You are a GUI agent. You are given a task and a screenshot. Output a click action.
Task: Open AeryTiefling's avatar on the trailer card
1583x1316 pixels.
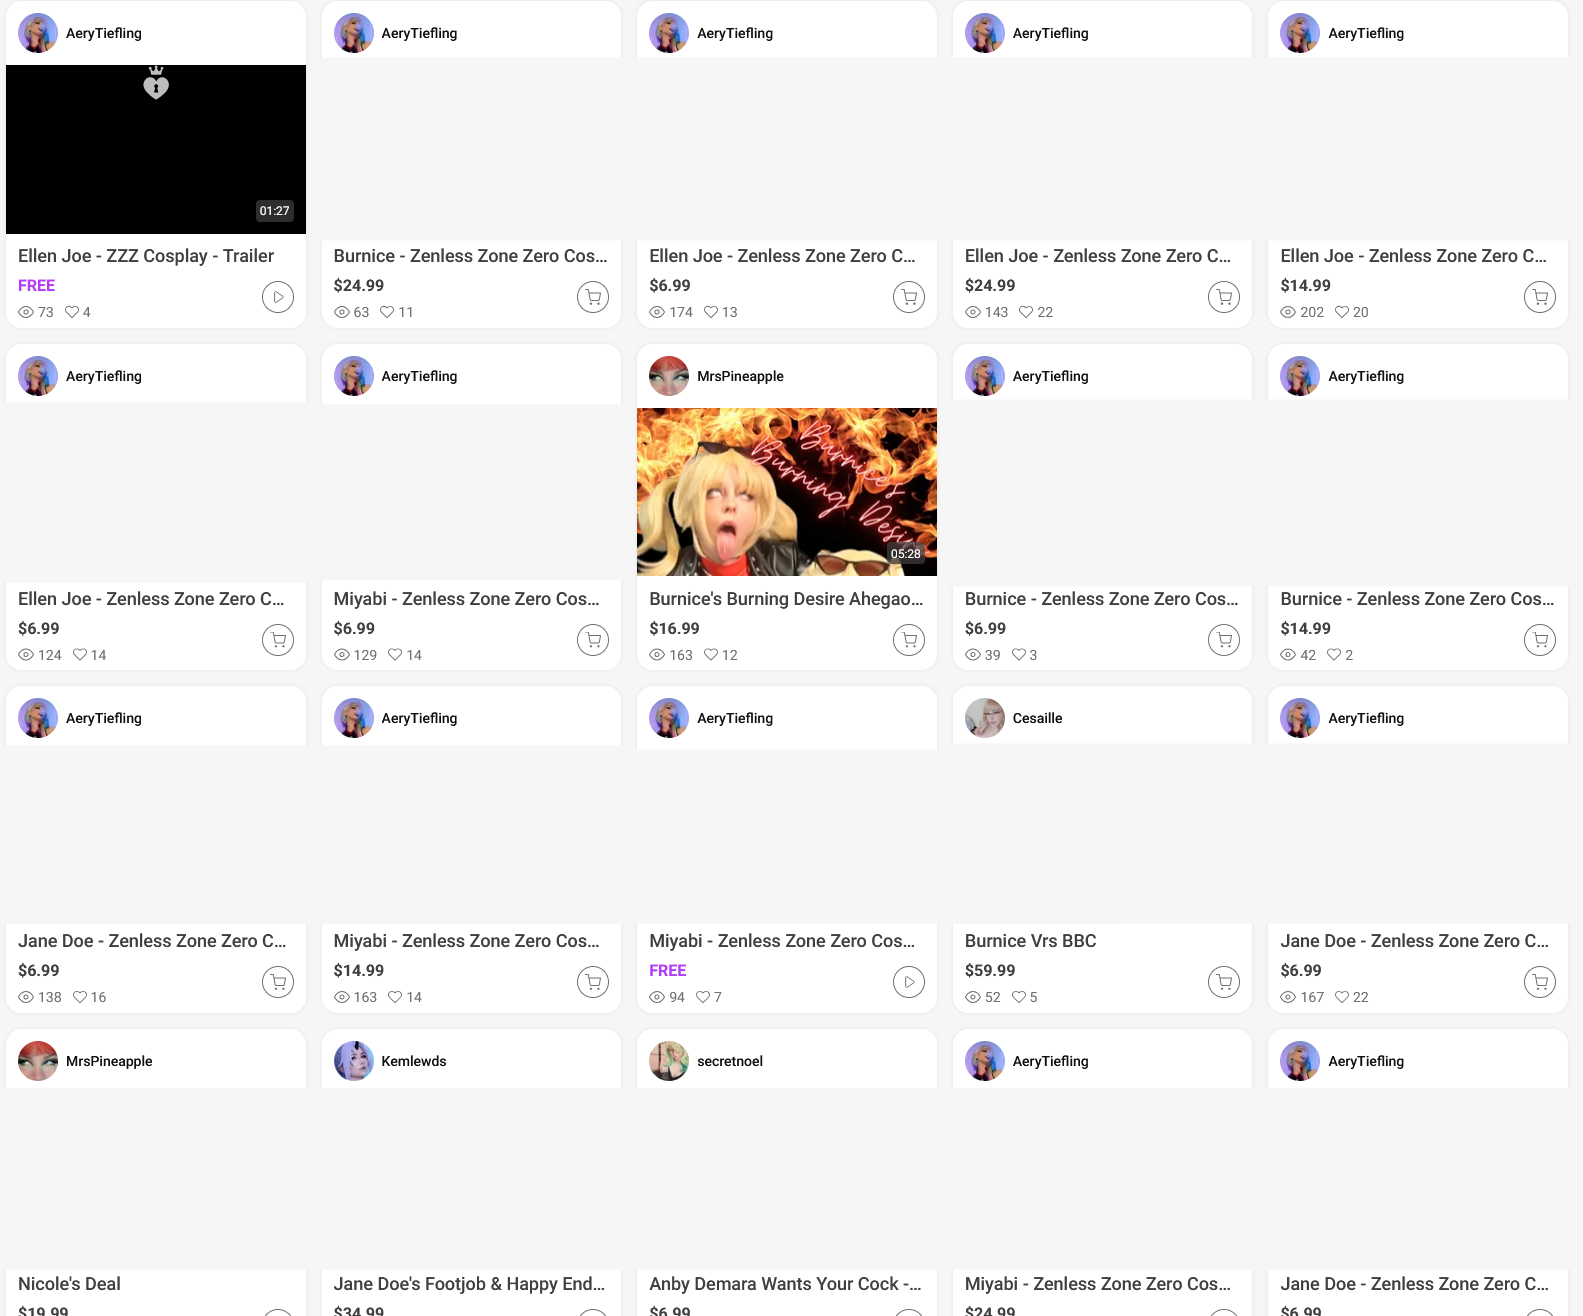38,33
